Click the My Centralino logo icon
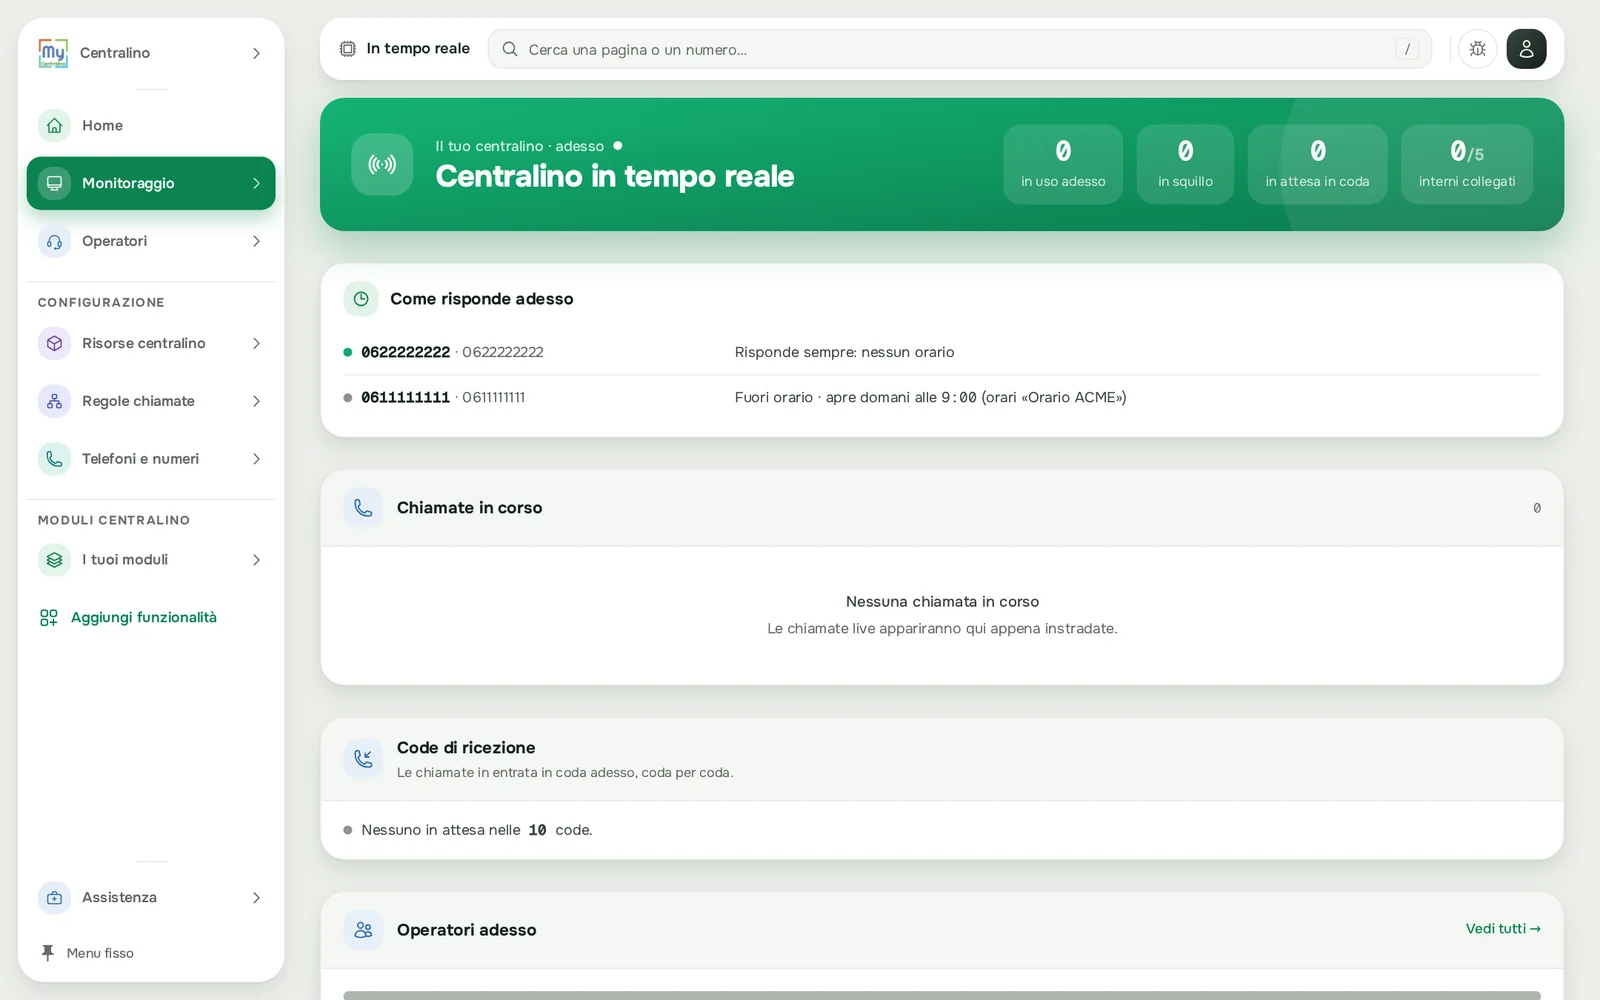 click(53, 53)
